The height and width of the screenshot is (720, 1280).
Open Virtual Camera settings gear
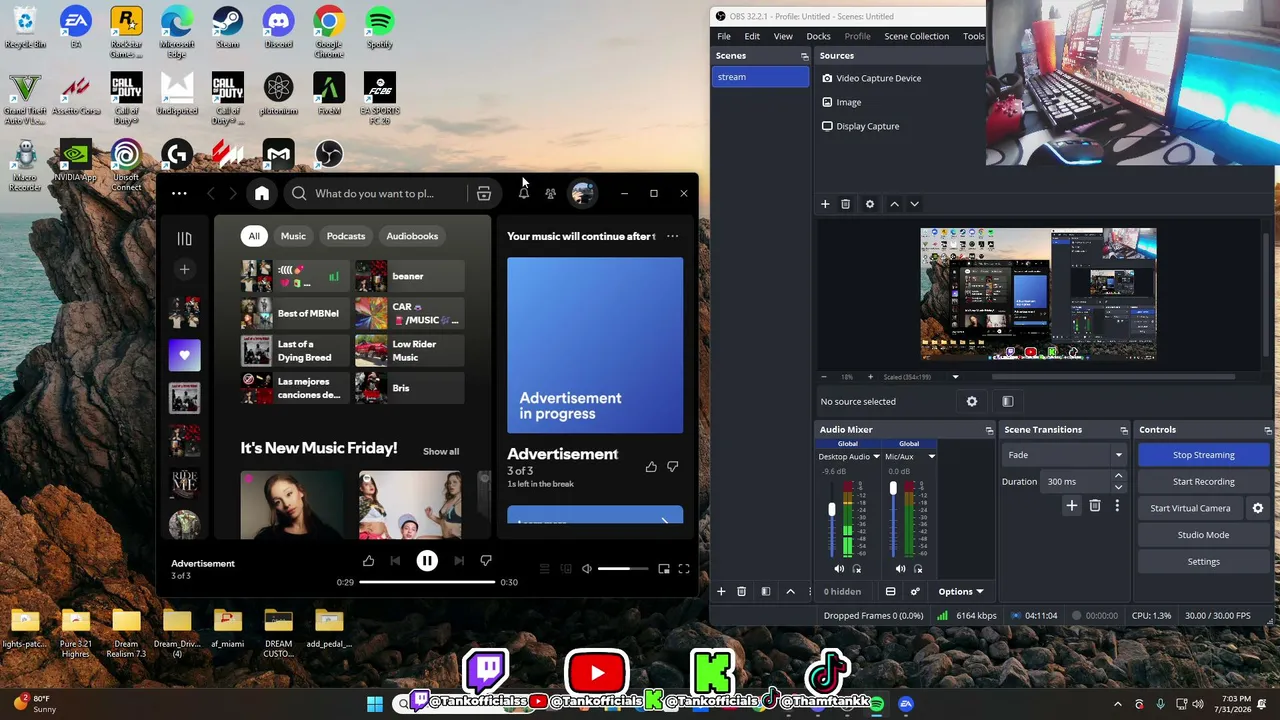tap(1258, 508)
